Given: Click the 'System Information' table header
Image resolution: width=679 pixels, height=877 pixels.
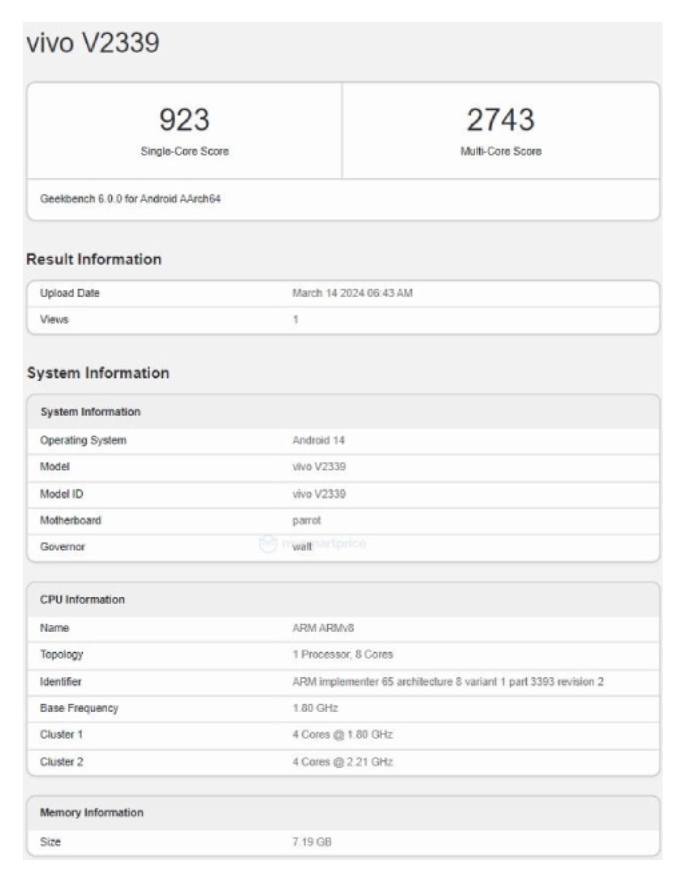Looking at the screenshot, I should 90,412.
